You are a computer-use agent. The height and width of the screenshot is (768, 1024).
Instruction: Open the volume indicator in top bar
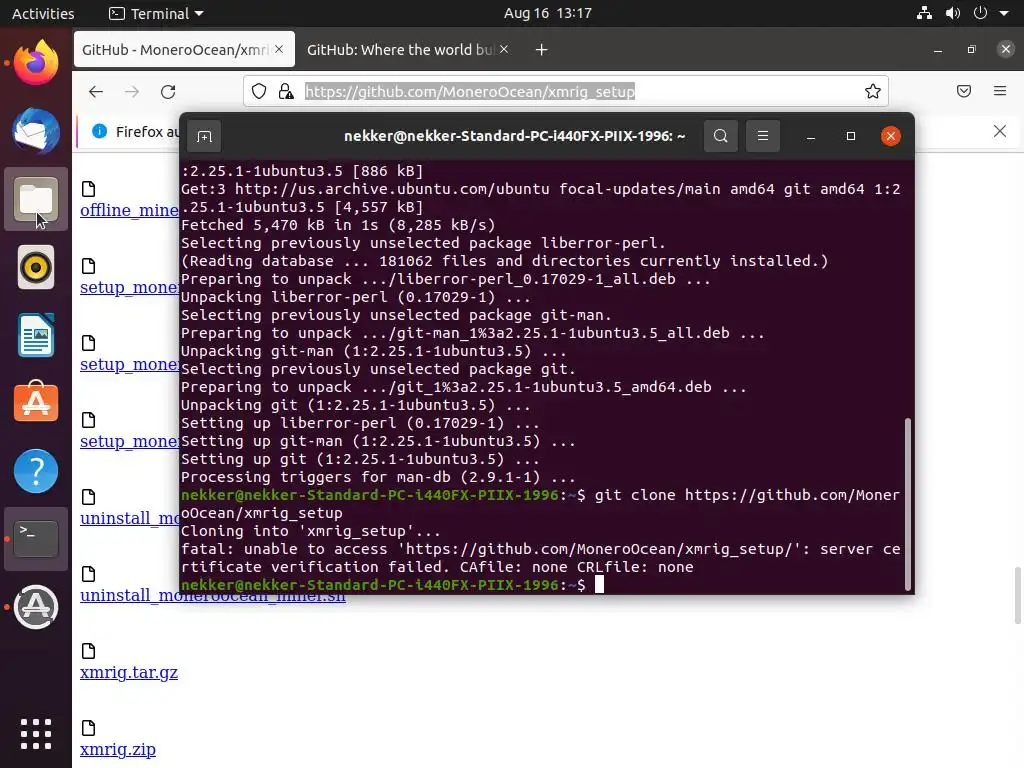[953, 13]
